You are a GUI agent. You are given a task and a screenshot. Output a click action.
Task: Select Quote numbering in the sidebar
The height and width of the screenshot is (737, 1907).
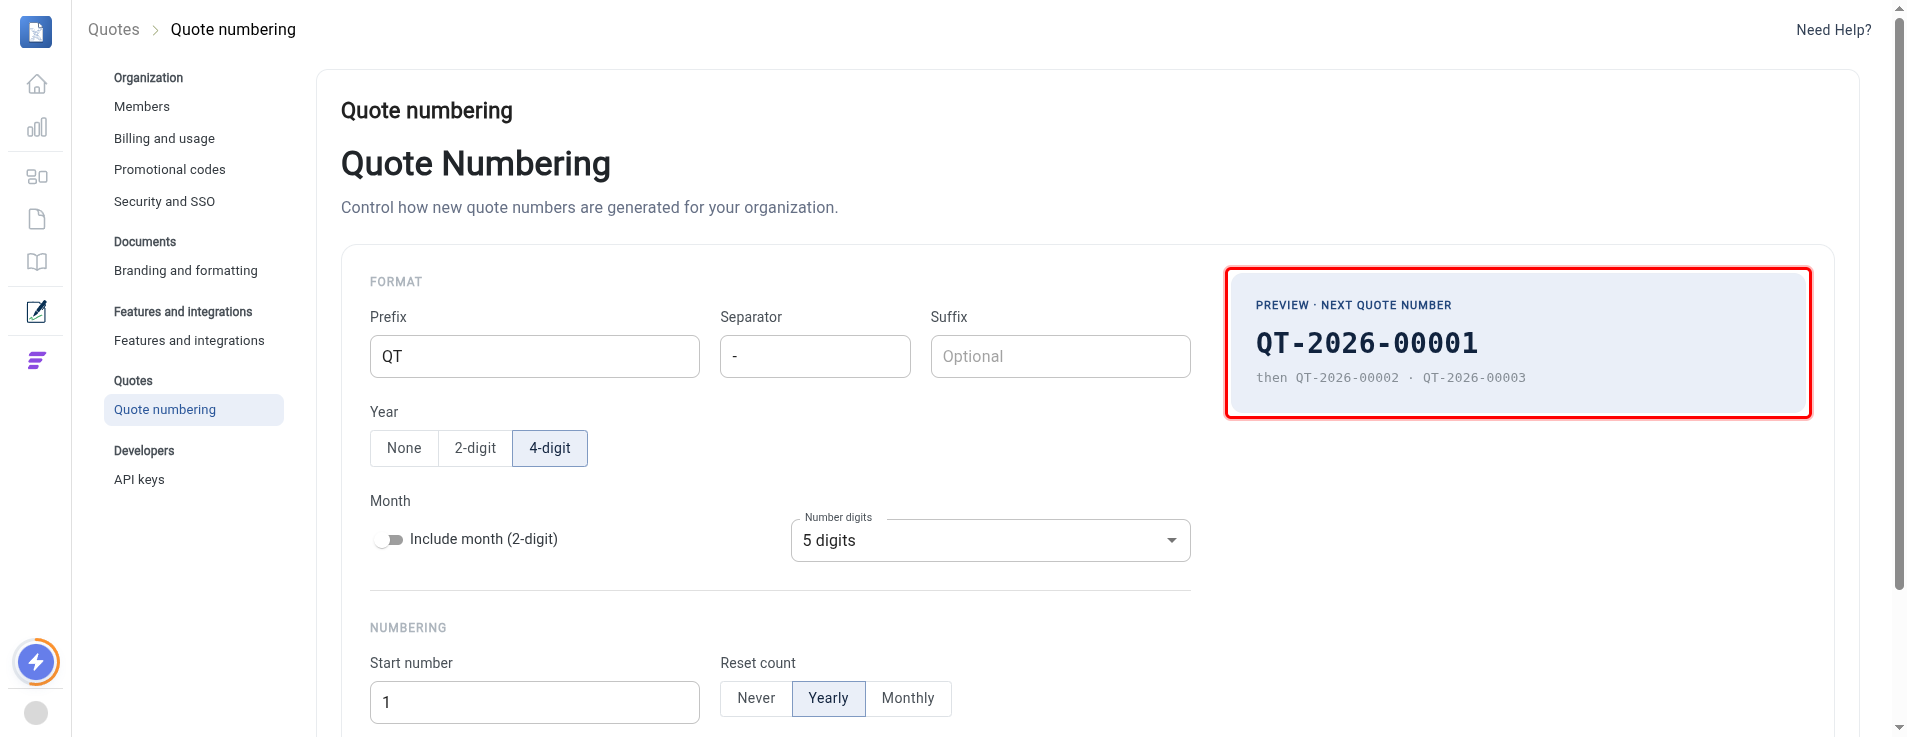click(x=194, y=410)
